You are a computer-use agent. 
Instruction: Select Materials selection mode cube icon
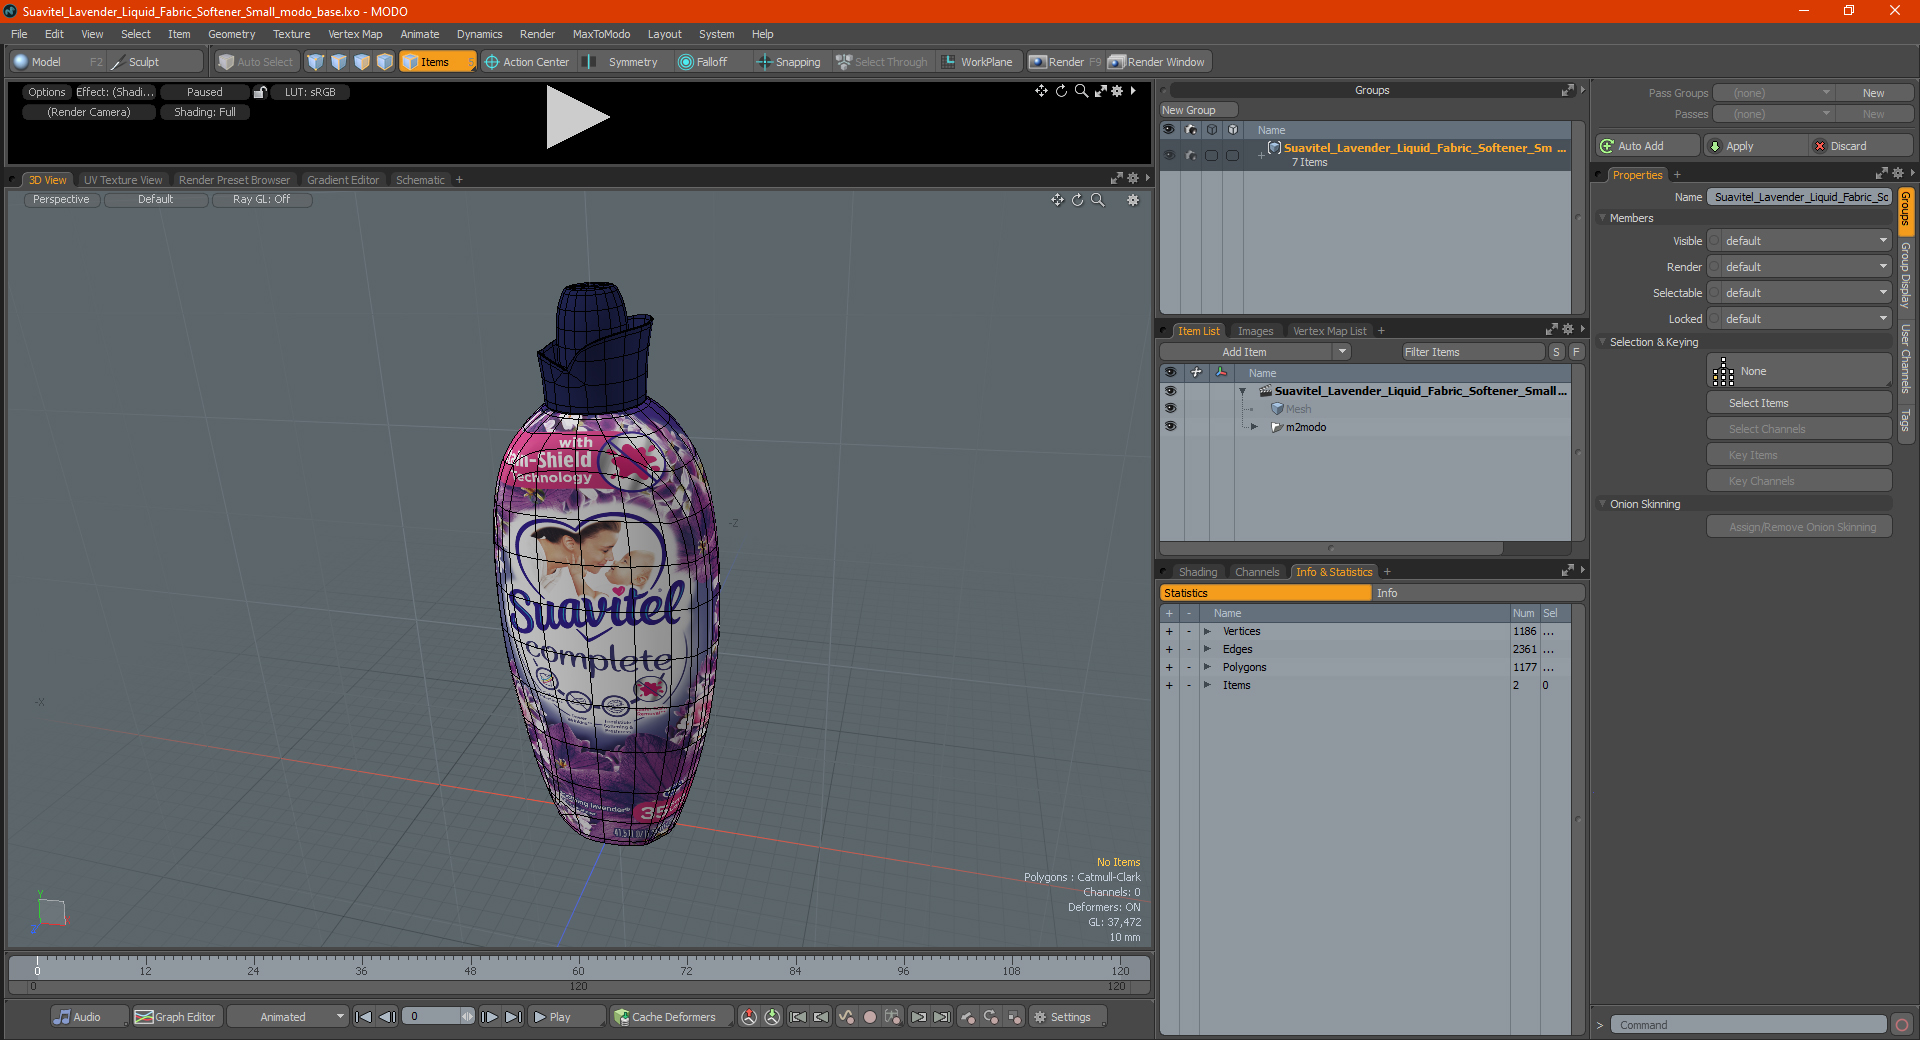point(385,62)
